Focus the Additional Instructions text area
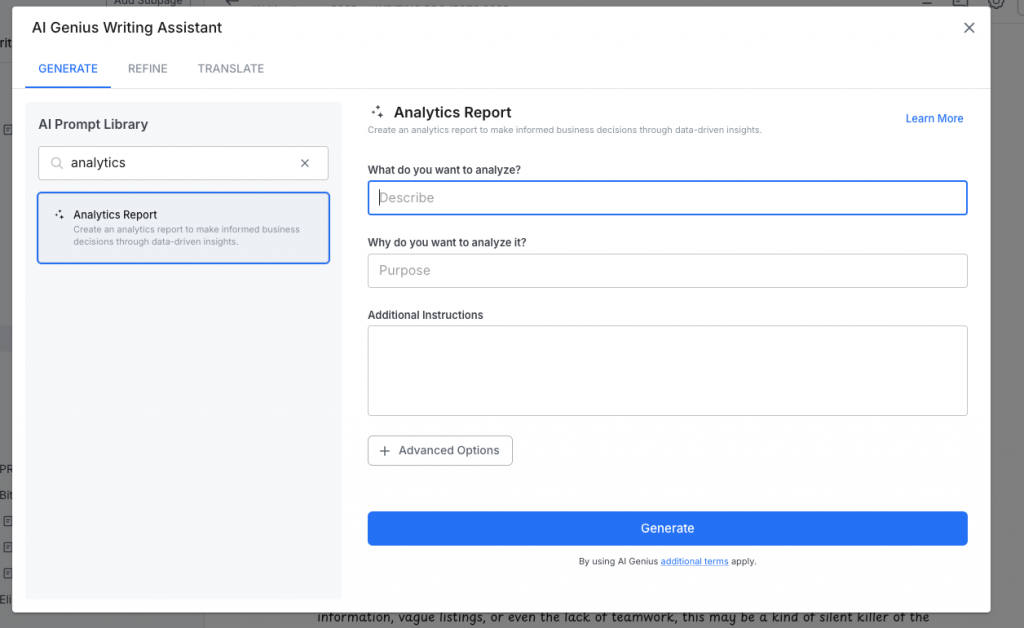 pyautogui.click(x=667, y=370)
